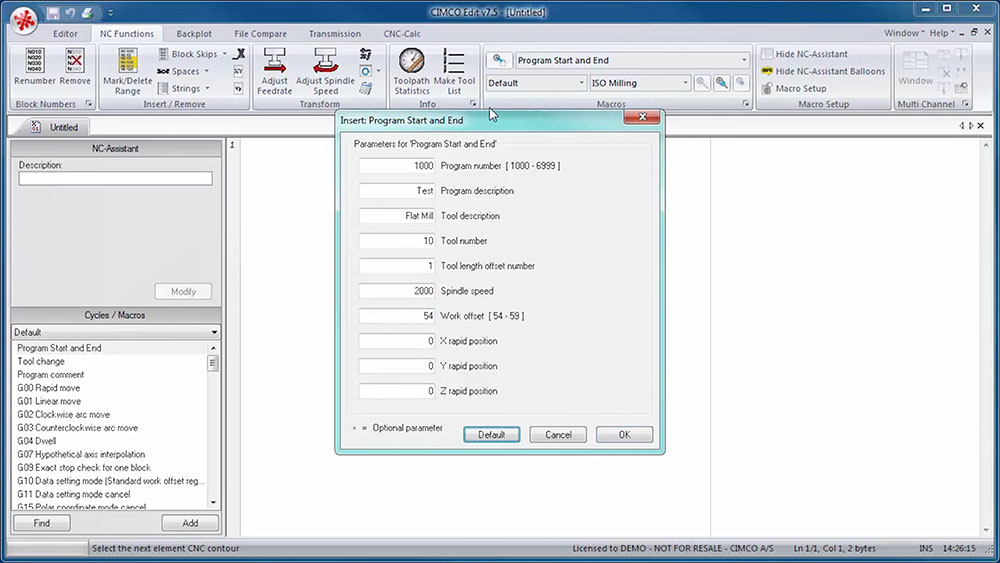Close the Insert Program Start and End dialog
Image resolution: width=1000 pixels, height=563 pixels.
click(642, 117)
